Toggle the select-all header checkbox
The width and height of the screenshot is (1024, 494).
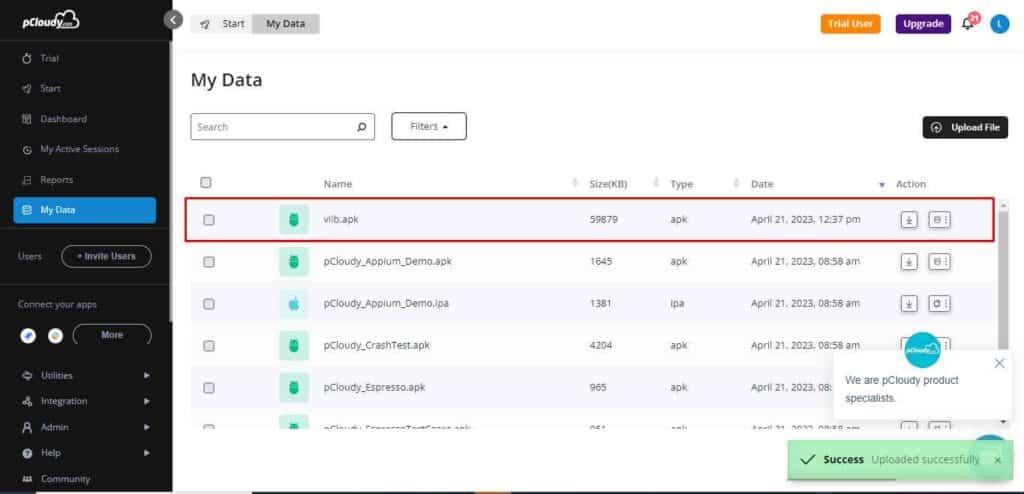coord(206,182)
